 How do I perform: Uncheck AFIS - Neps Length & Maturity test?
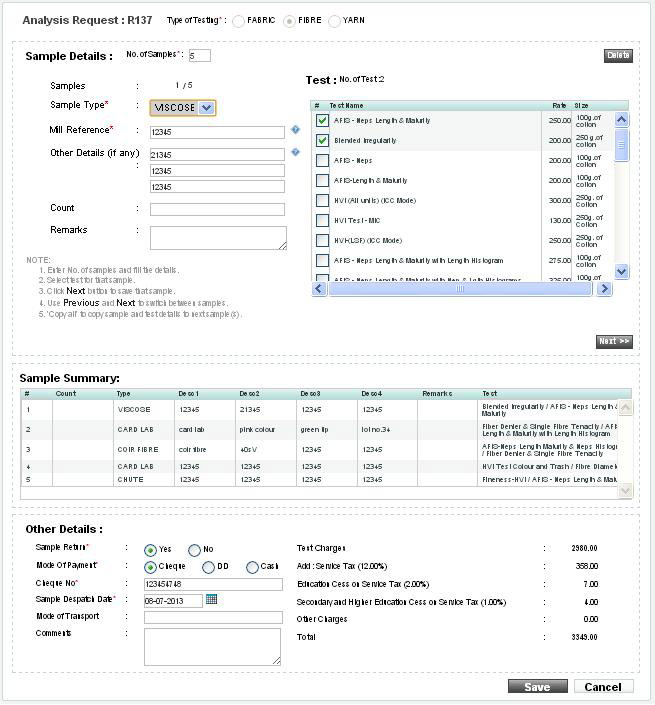point(322,120)
